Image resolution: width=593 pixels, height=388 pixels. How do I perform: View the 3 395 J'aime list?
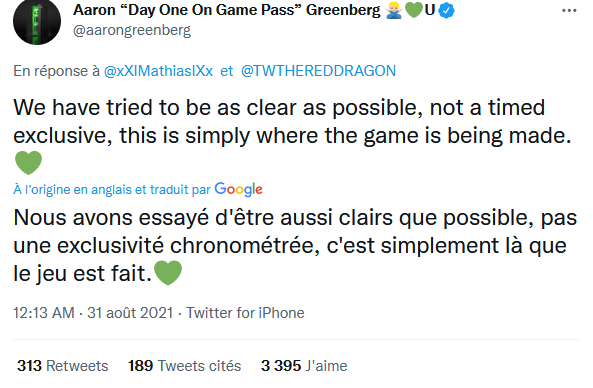[x=304, y=366]
